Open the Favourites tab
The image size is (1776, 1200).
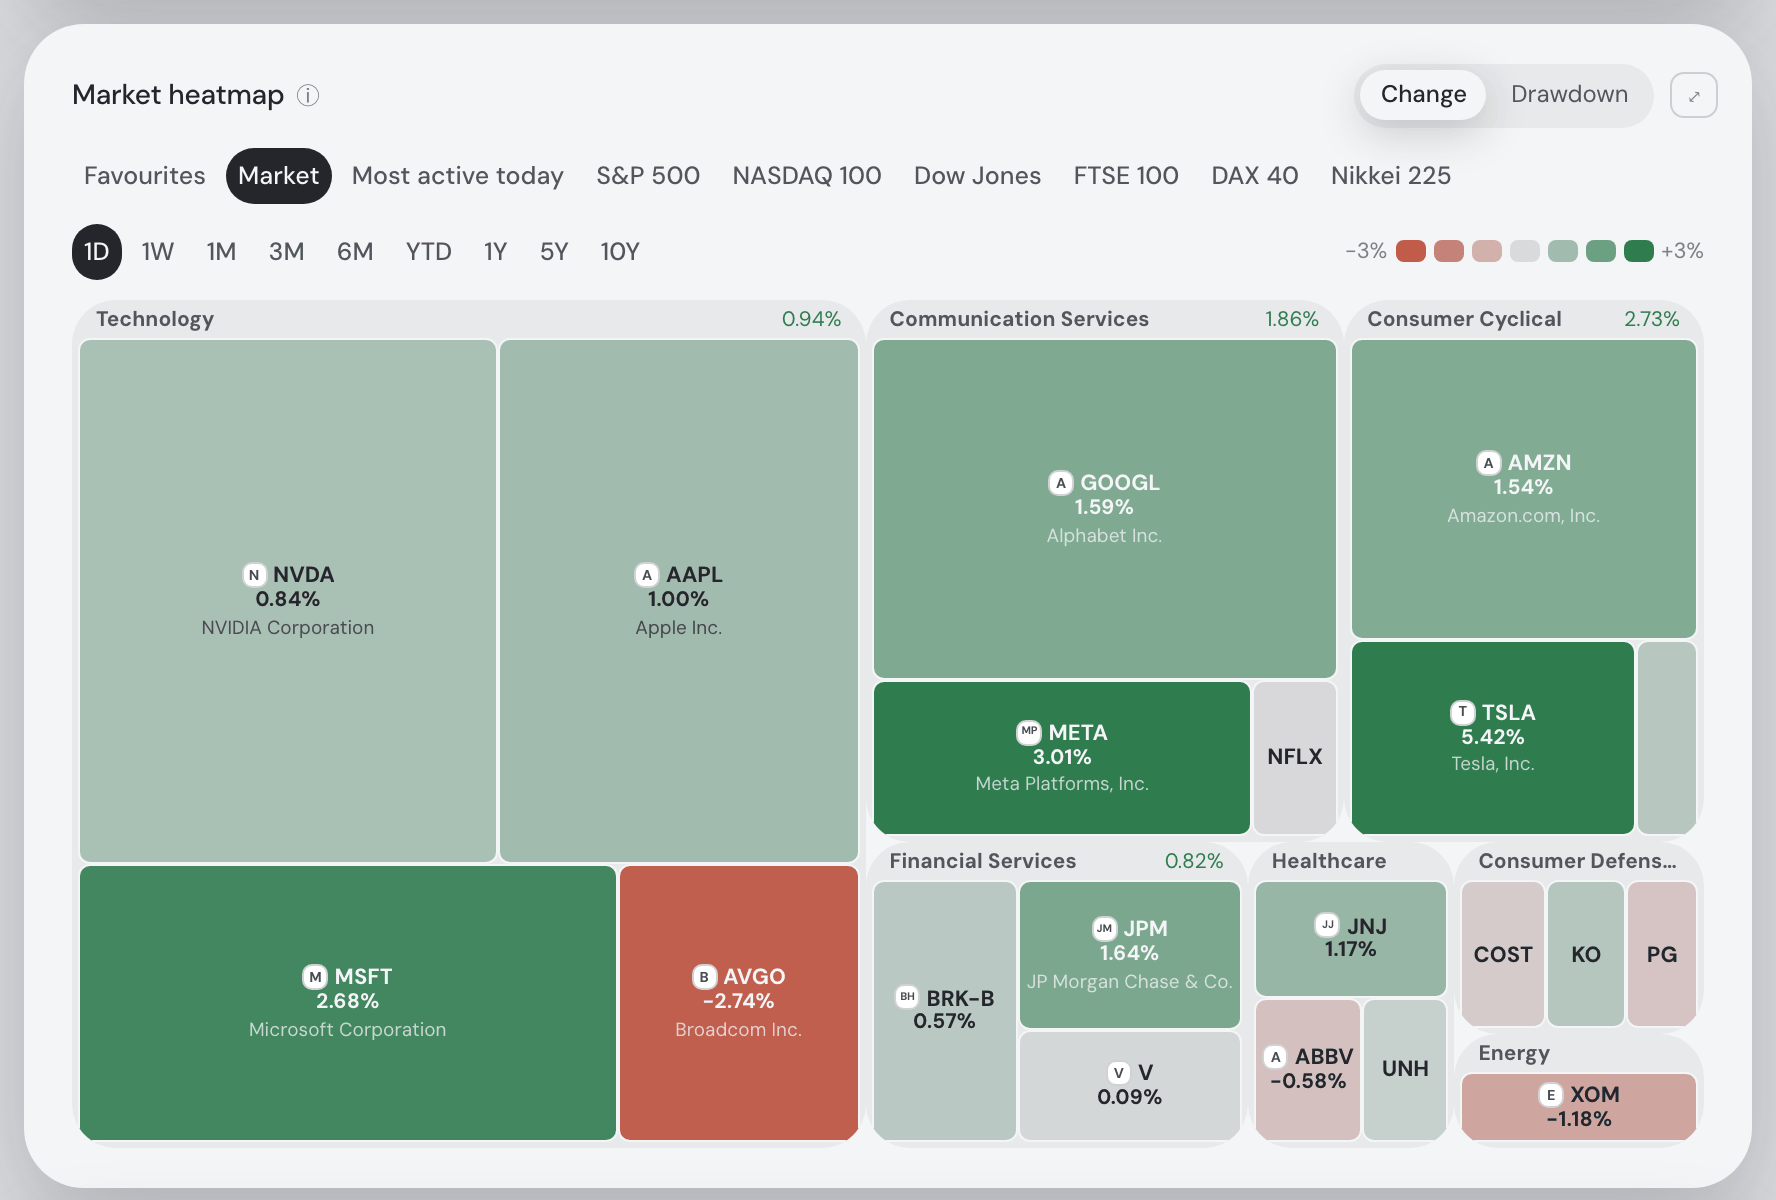tap(145, 176)
